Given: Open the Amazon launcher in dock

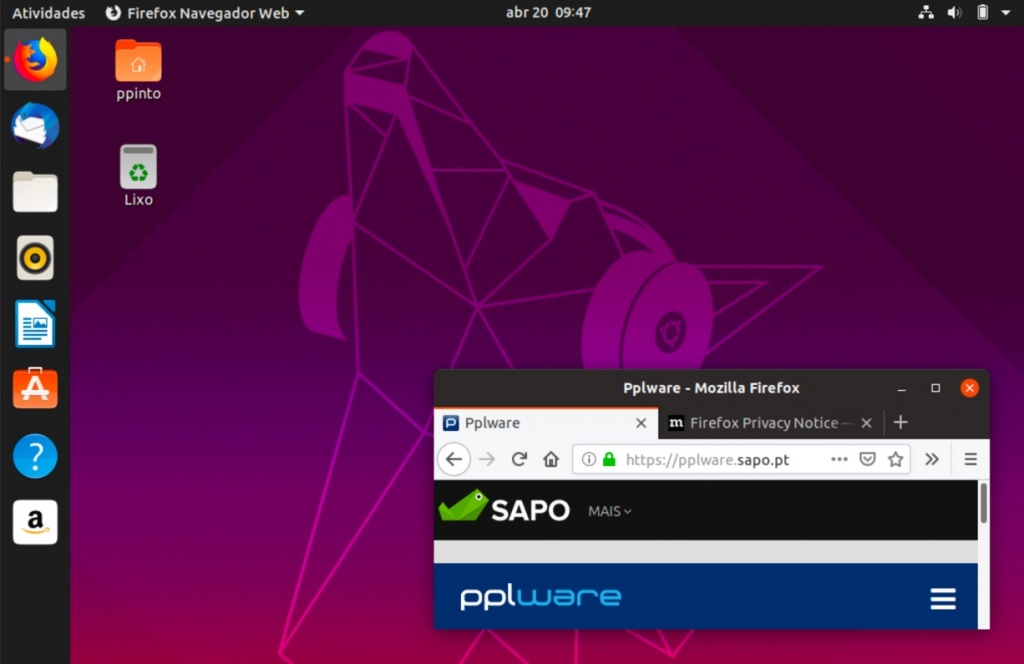Looking at the screenshot, I should (x=35, y=522).
